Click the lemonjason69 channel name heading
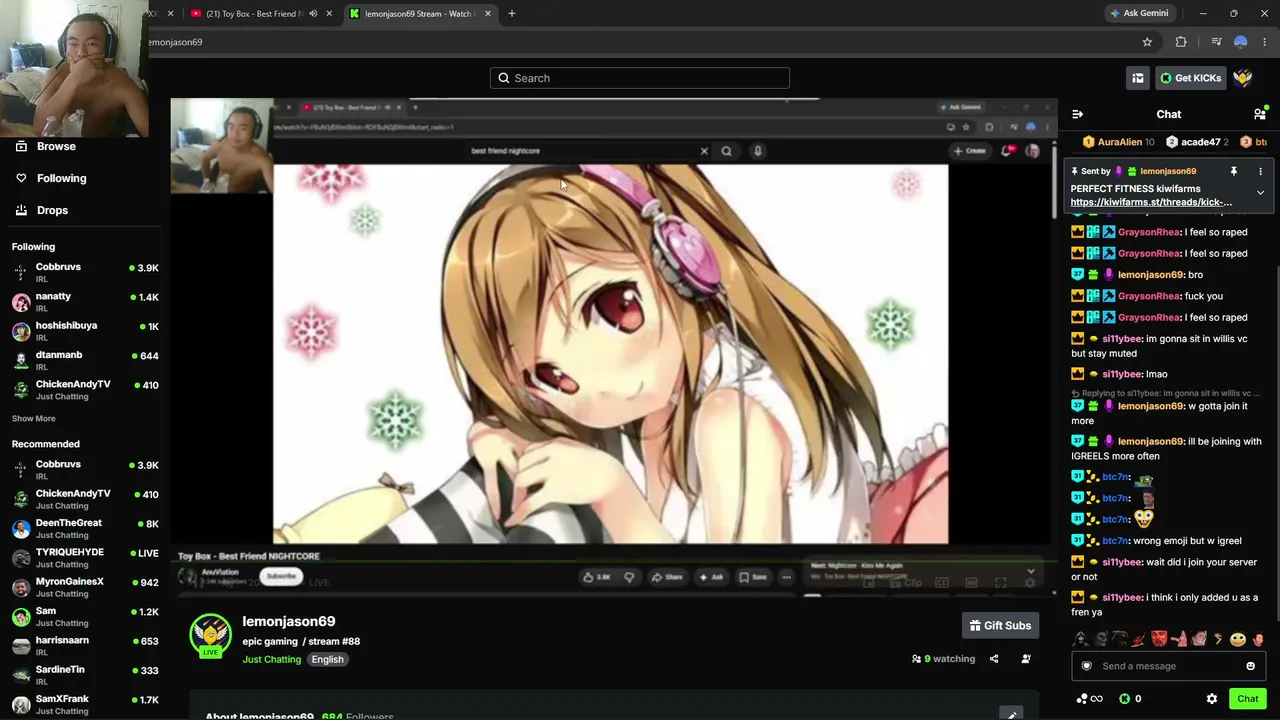This screenshot has height=720, width=1280. point(288,622)
